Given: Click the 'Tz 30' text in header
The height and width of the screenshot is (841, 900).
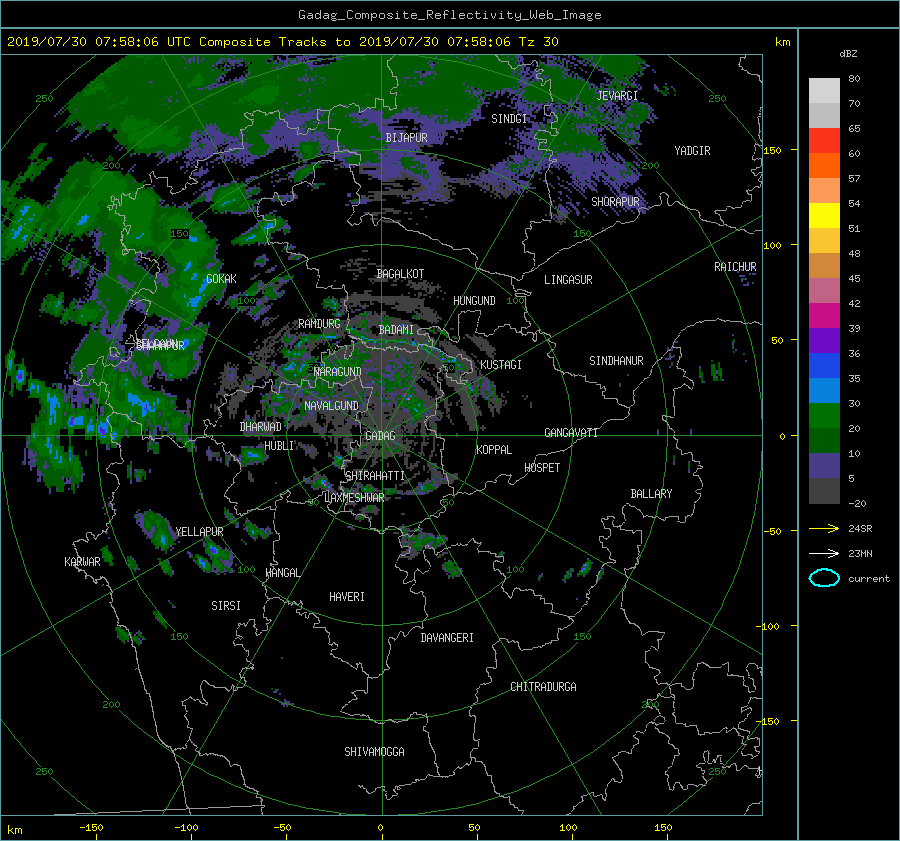Looking at the screenshot, I should 538,41.
